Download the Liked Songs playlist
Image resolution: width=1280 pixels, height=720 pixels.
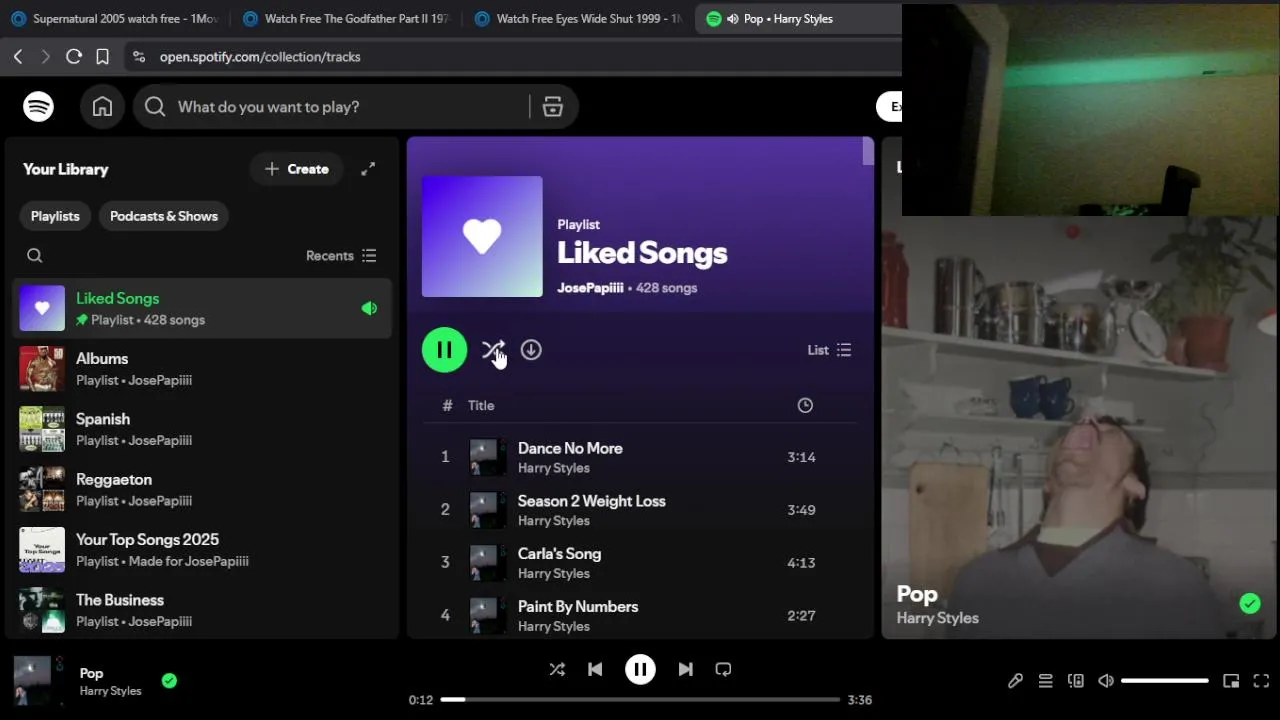pyautogui.click(x=531, y=350)
